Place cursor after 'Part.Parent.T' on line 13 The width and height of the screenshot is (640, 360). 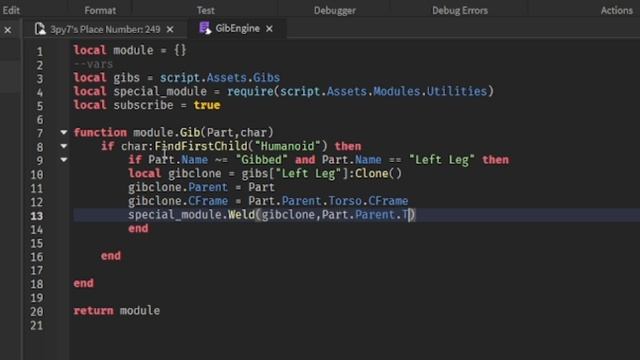click(409, 215)
